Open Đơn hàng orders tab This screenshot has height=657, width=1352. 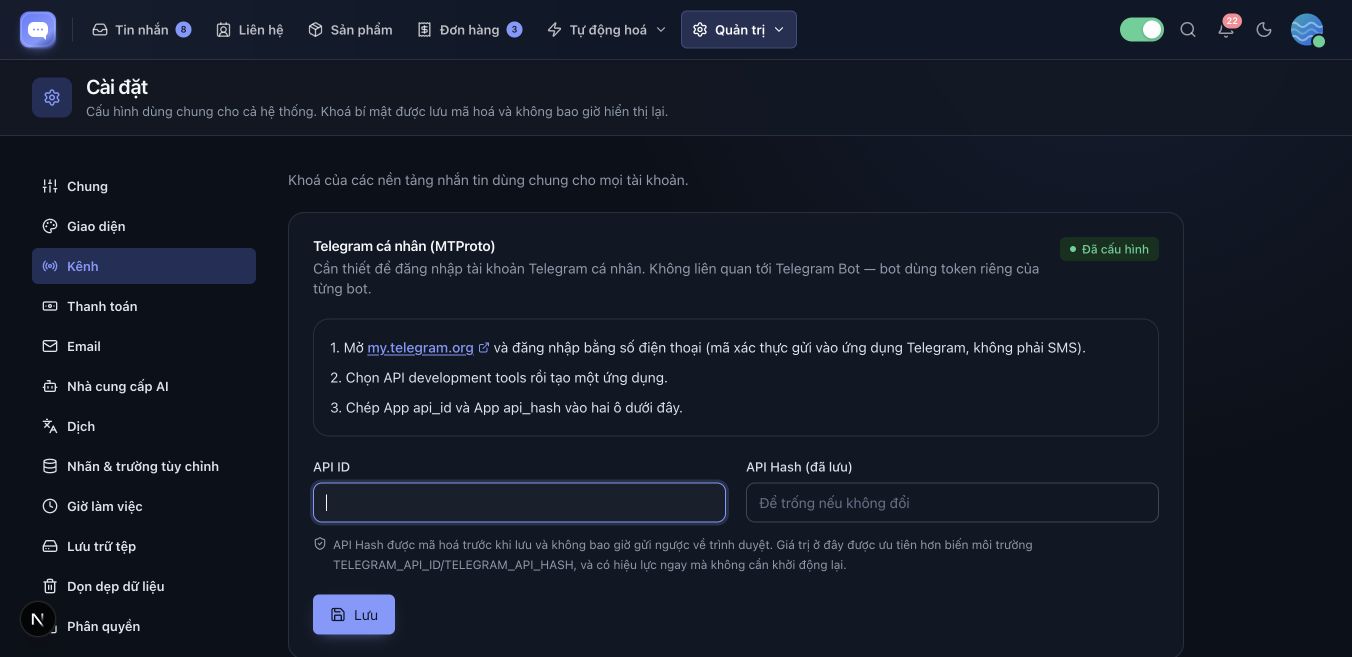tap(470, 30)
